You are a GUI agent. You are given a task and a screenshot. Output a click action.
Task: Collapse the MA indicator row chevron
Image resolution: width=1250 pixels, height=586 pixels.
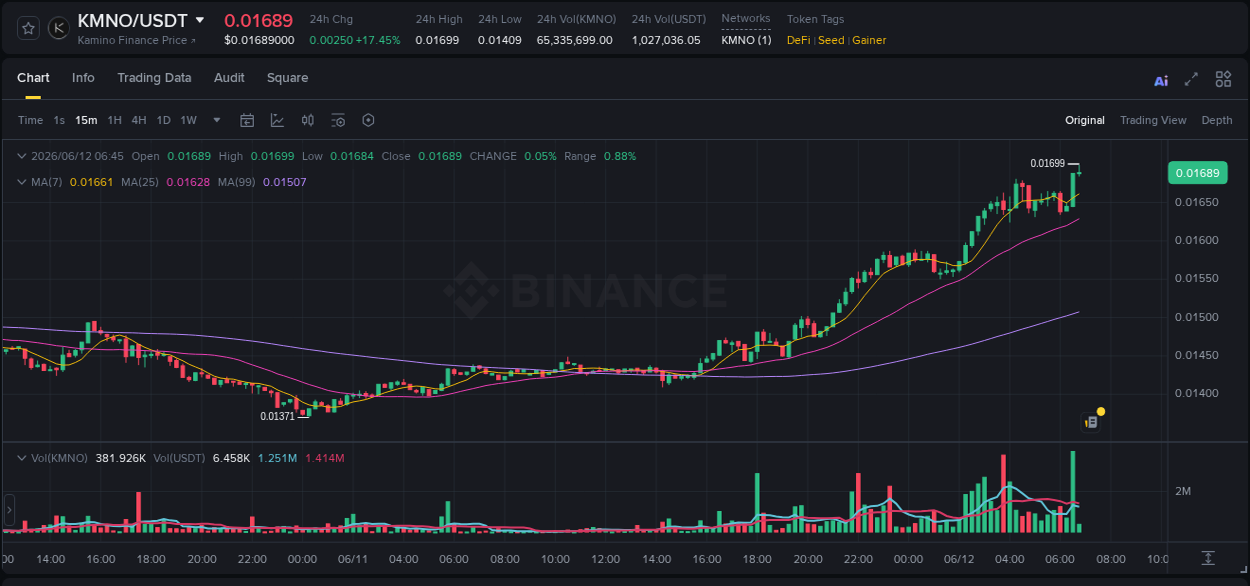22,182
